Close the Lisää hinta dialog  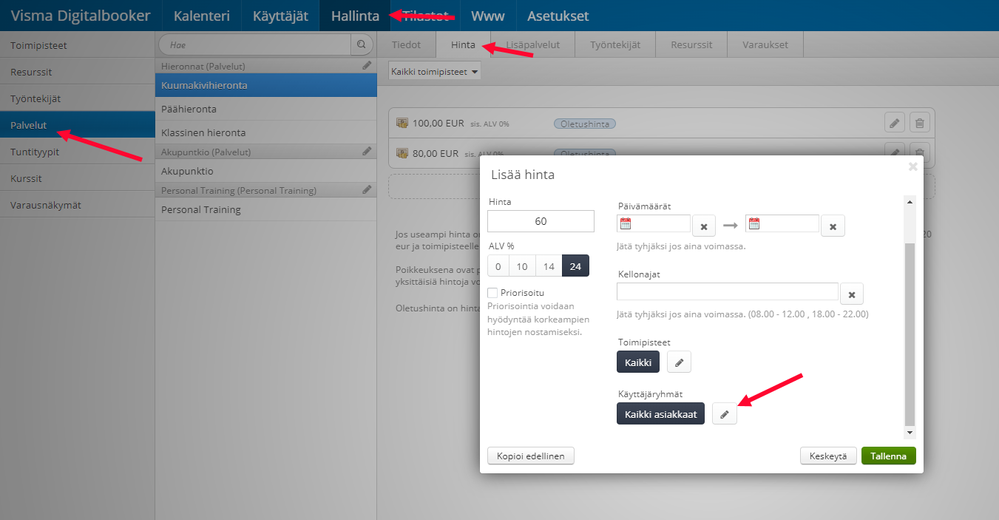[913, 166]
